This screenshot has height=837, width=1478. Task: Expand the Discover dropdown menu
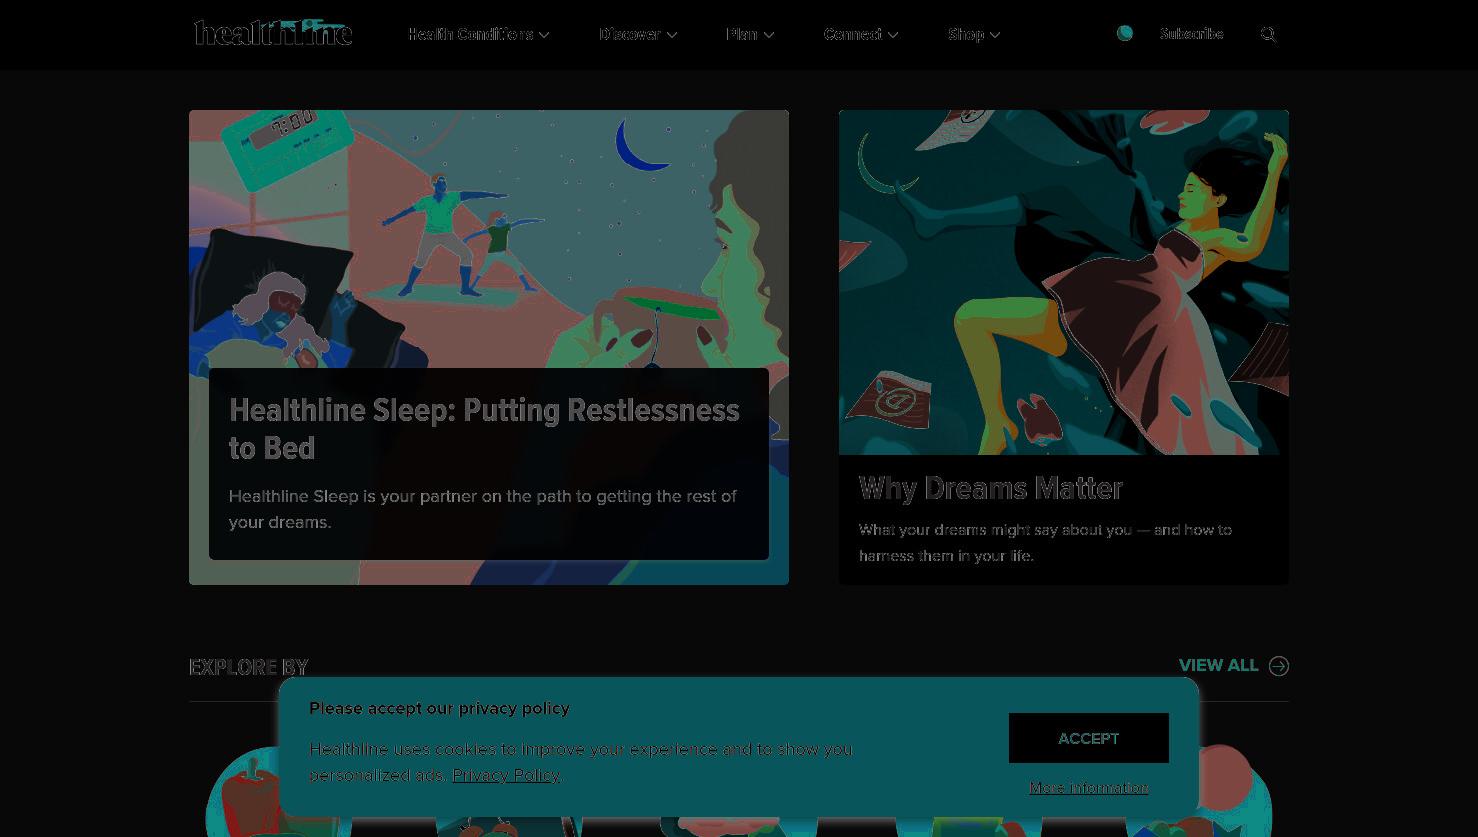(638, 34)
